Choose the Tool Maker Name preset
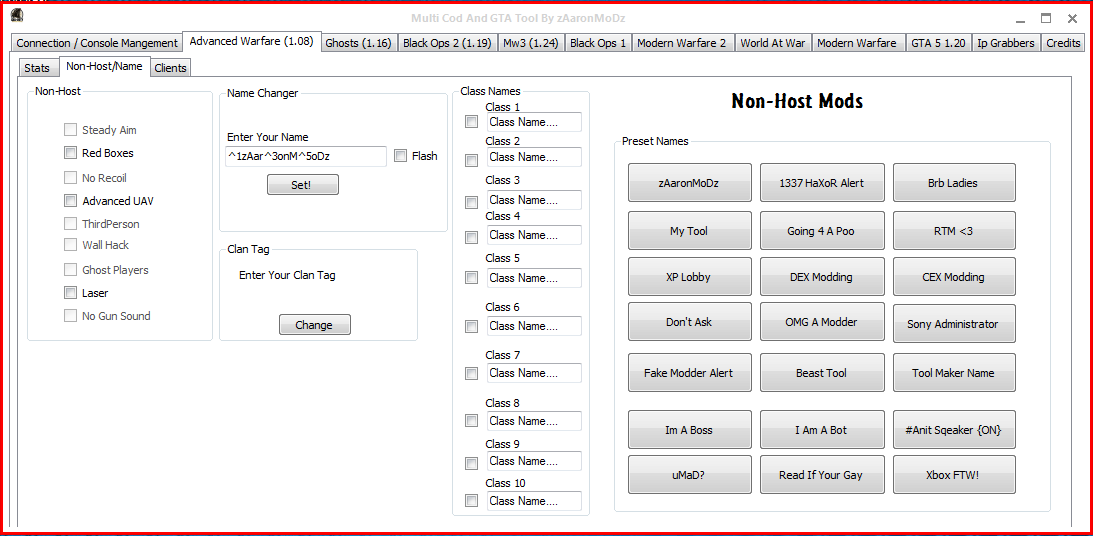The width and height of the screenshot is (1093, 536). 954,373
